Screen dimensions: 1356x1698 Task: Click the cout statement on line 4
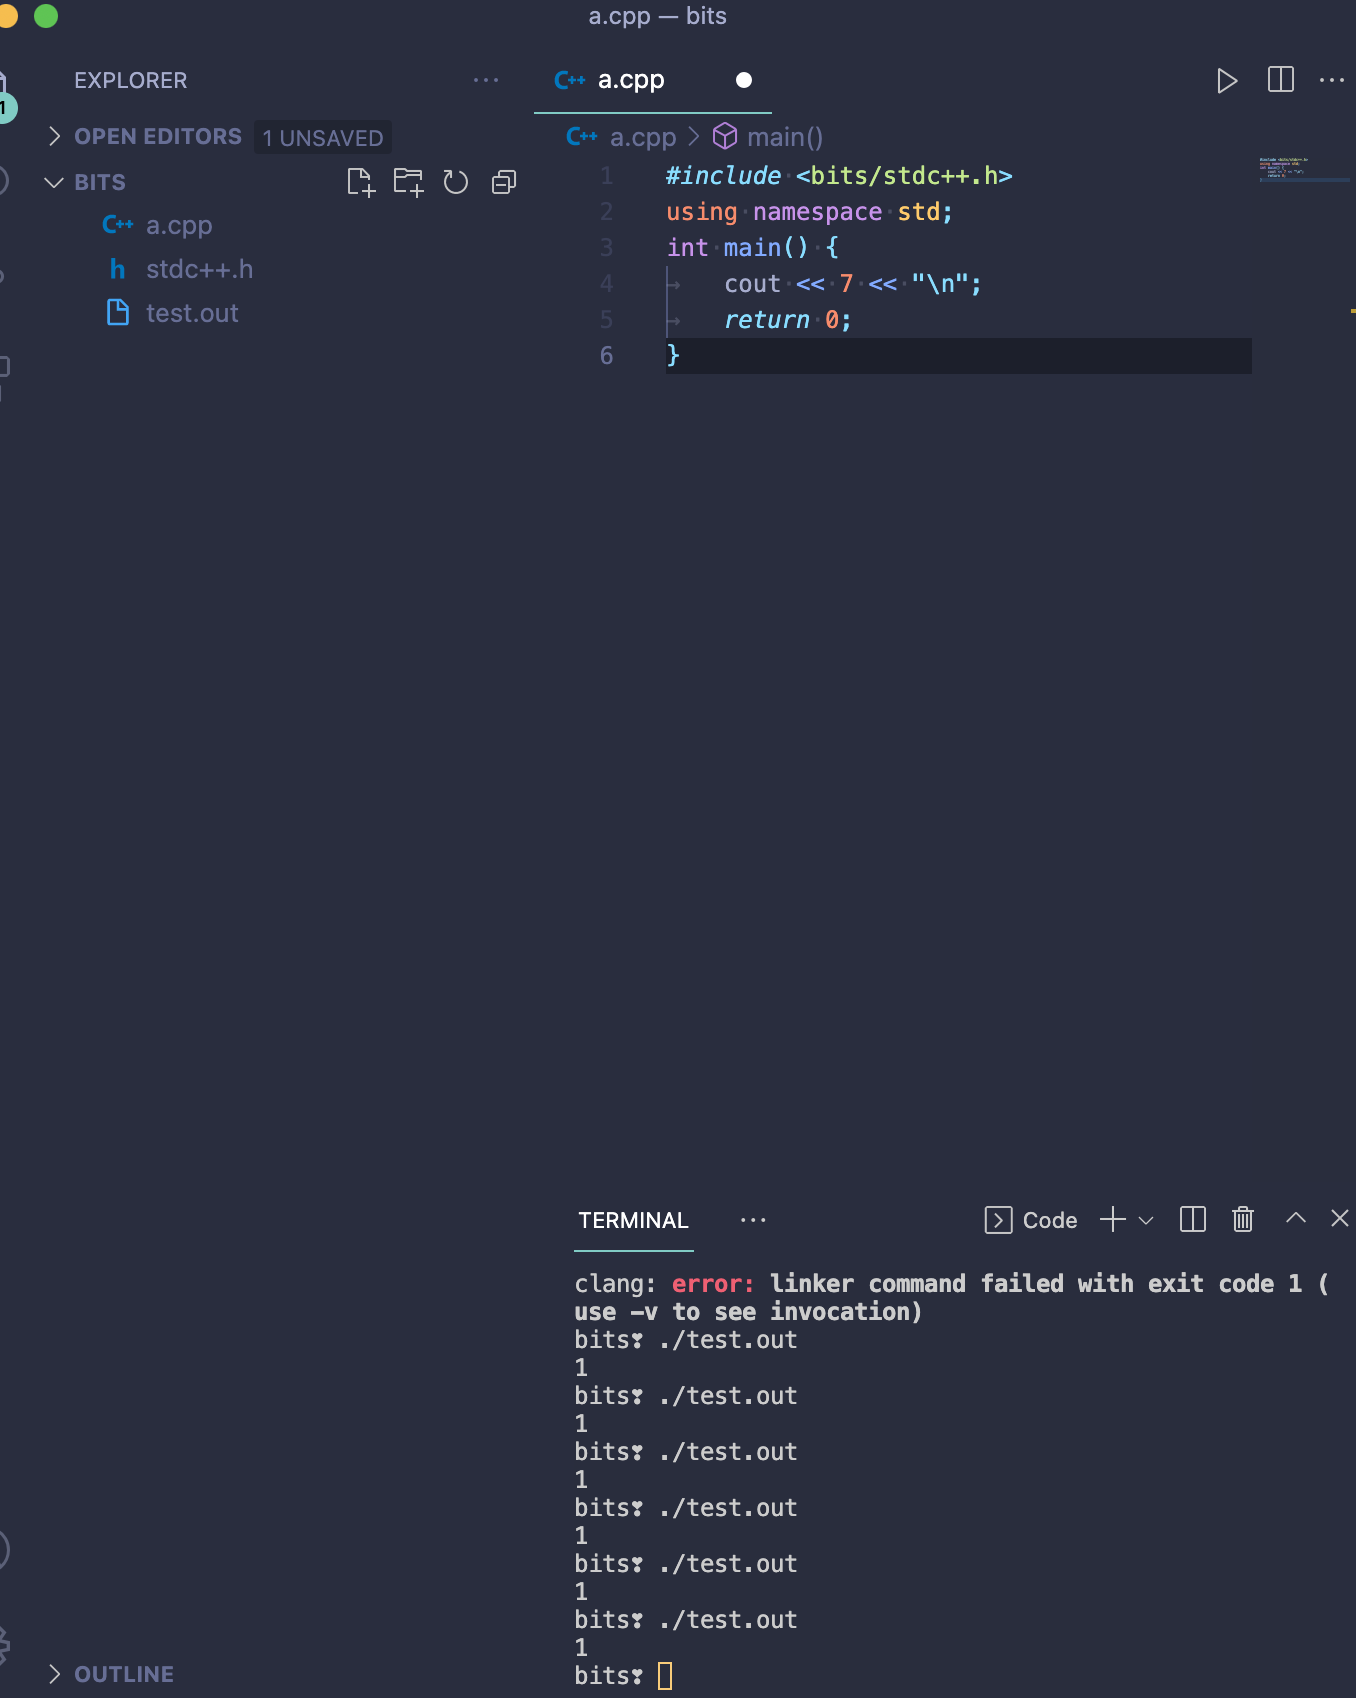coord(853,284)
